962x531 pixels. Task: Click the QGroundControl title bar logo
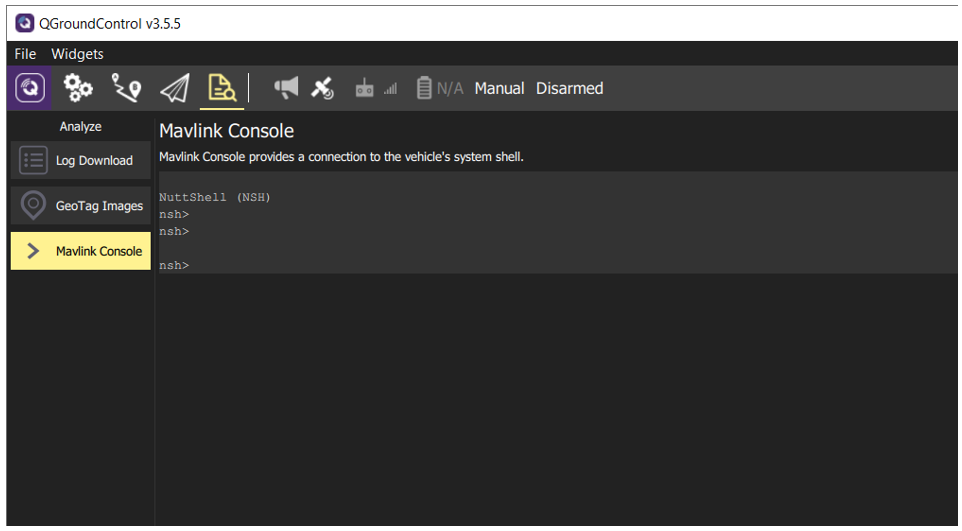[25, 23]
